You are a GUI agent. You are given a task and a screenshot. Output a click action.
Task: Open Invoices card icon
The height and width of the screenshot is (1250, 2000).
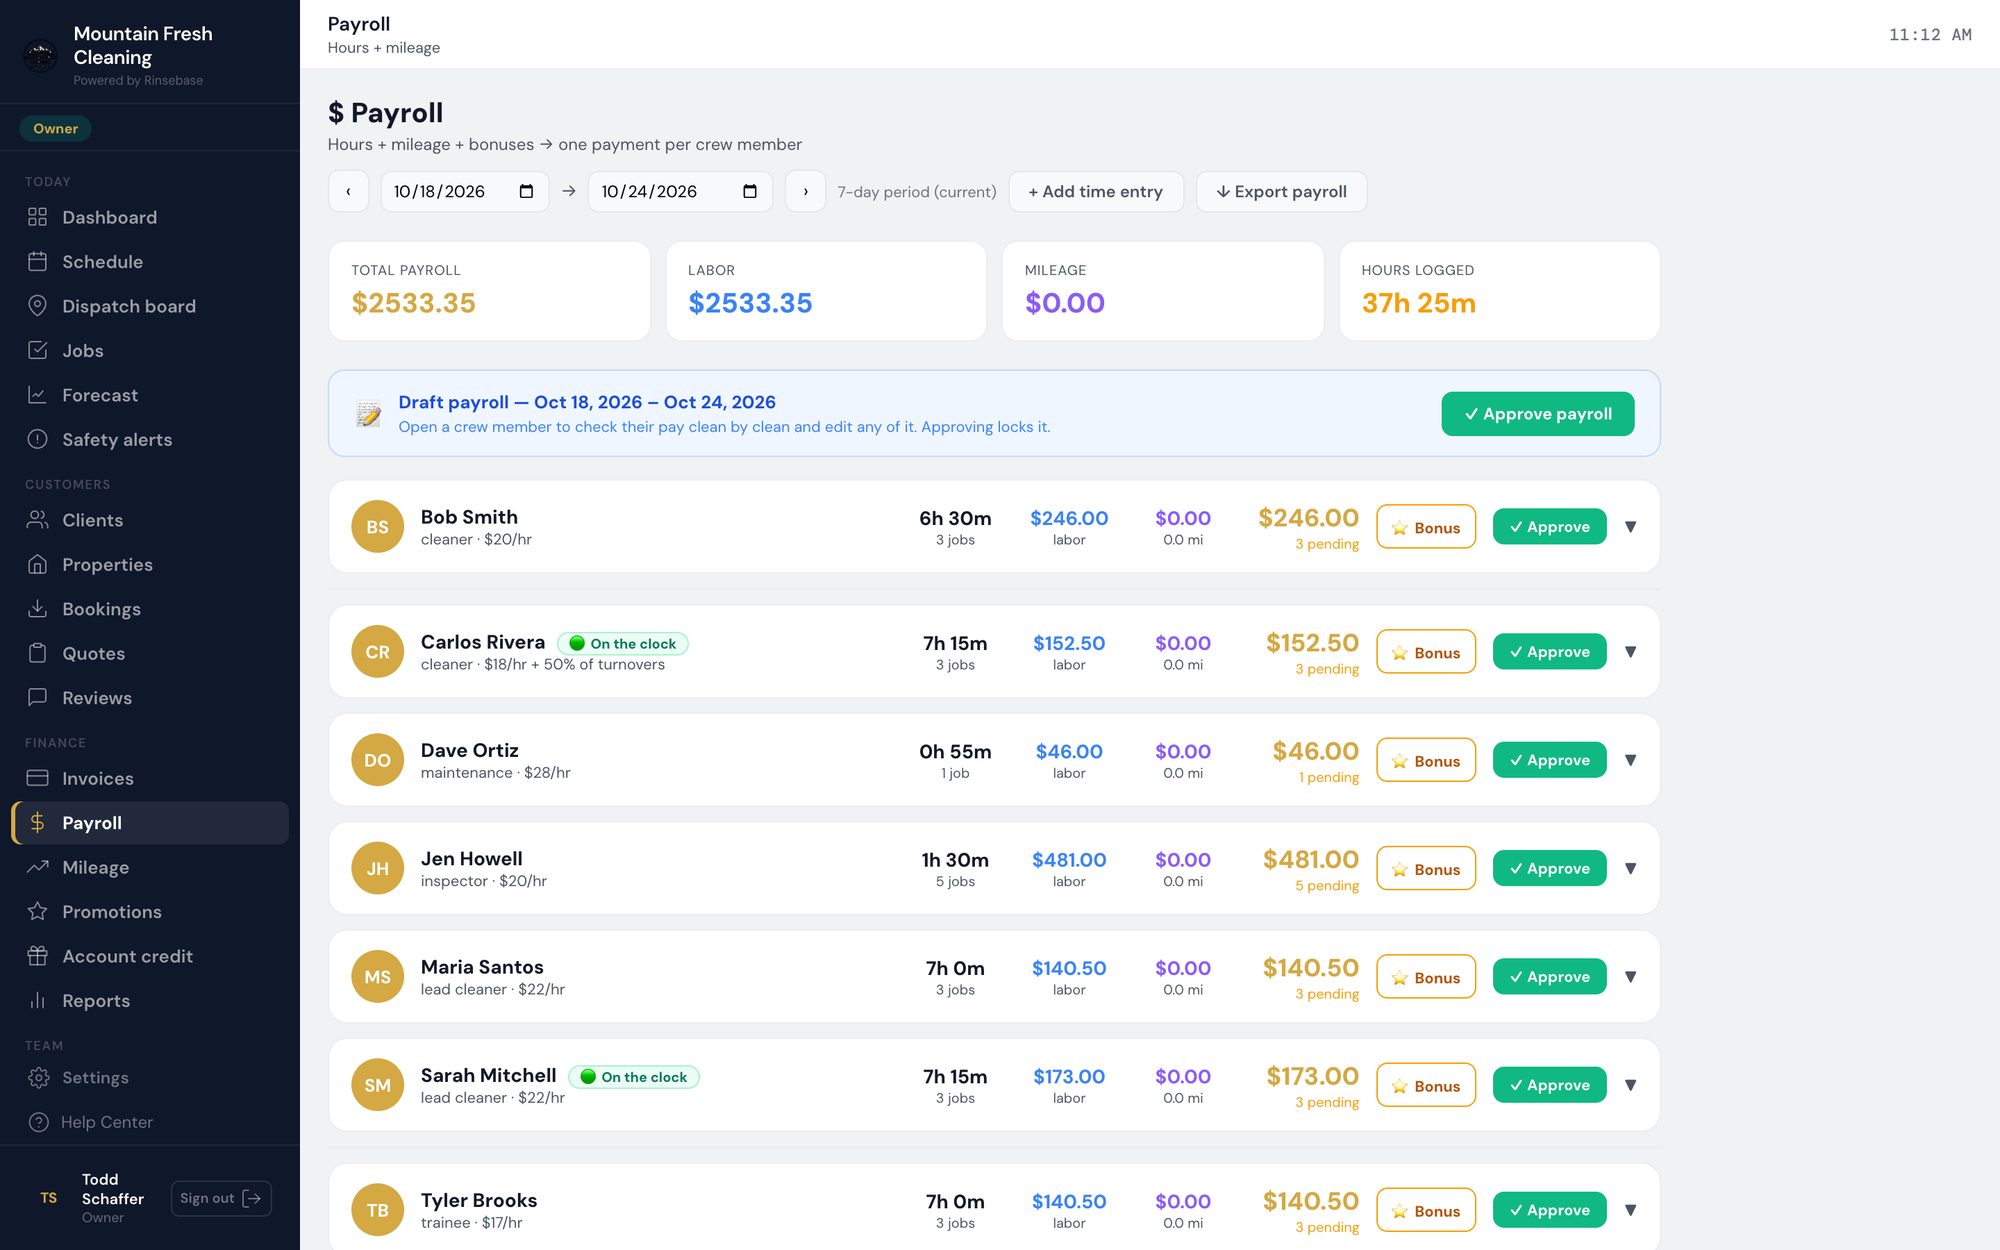[x=38, y=778]
